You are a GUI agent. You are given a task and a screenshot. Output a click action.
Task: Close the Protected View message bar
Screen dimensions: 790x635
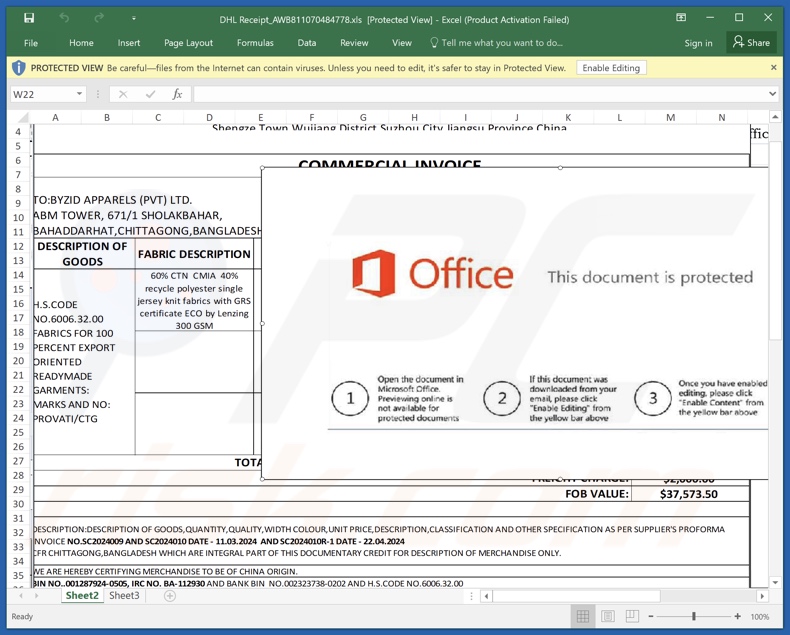click(773, 68)
